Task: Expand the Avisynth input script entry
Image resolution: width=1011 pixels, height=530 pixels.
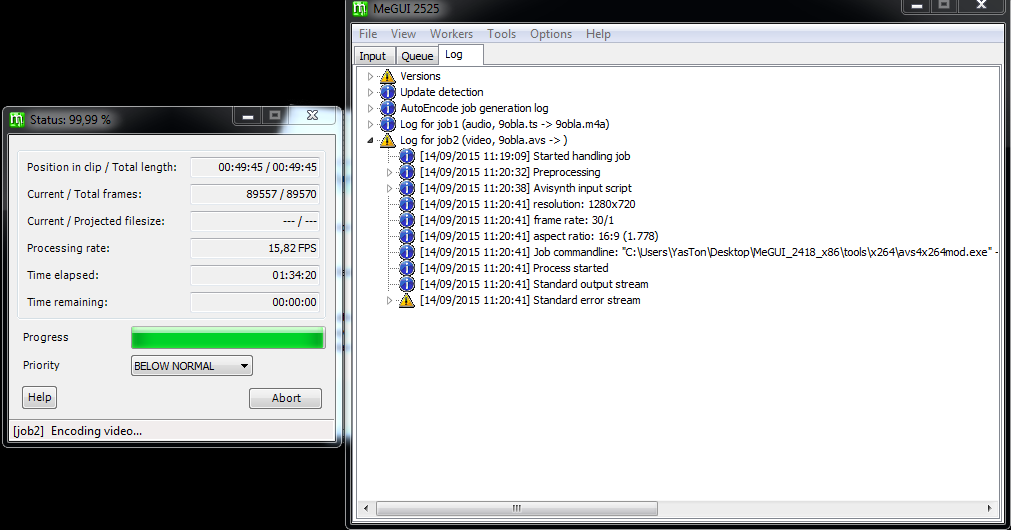Action: click(x=389, y=188)
